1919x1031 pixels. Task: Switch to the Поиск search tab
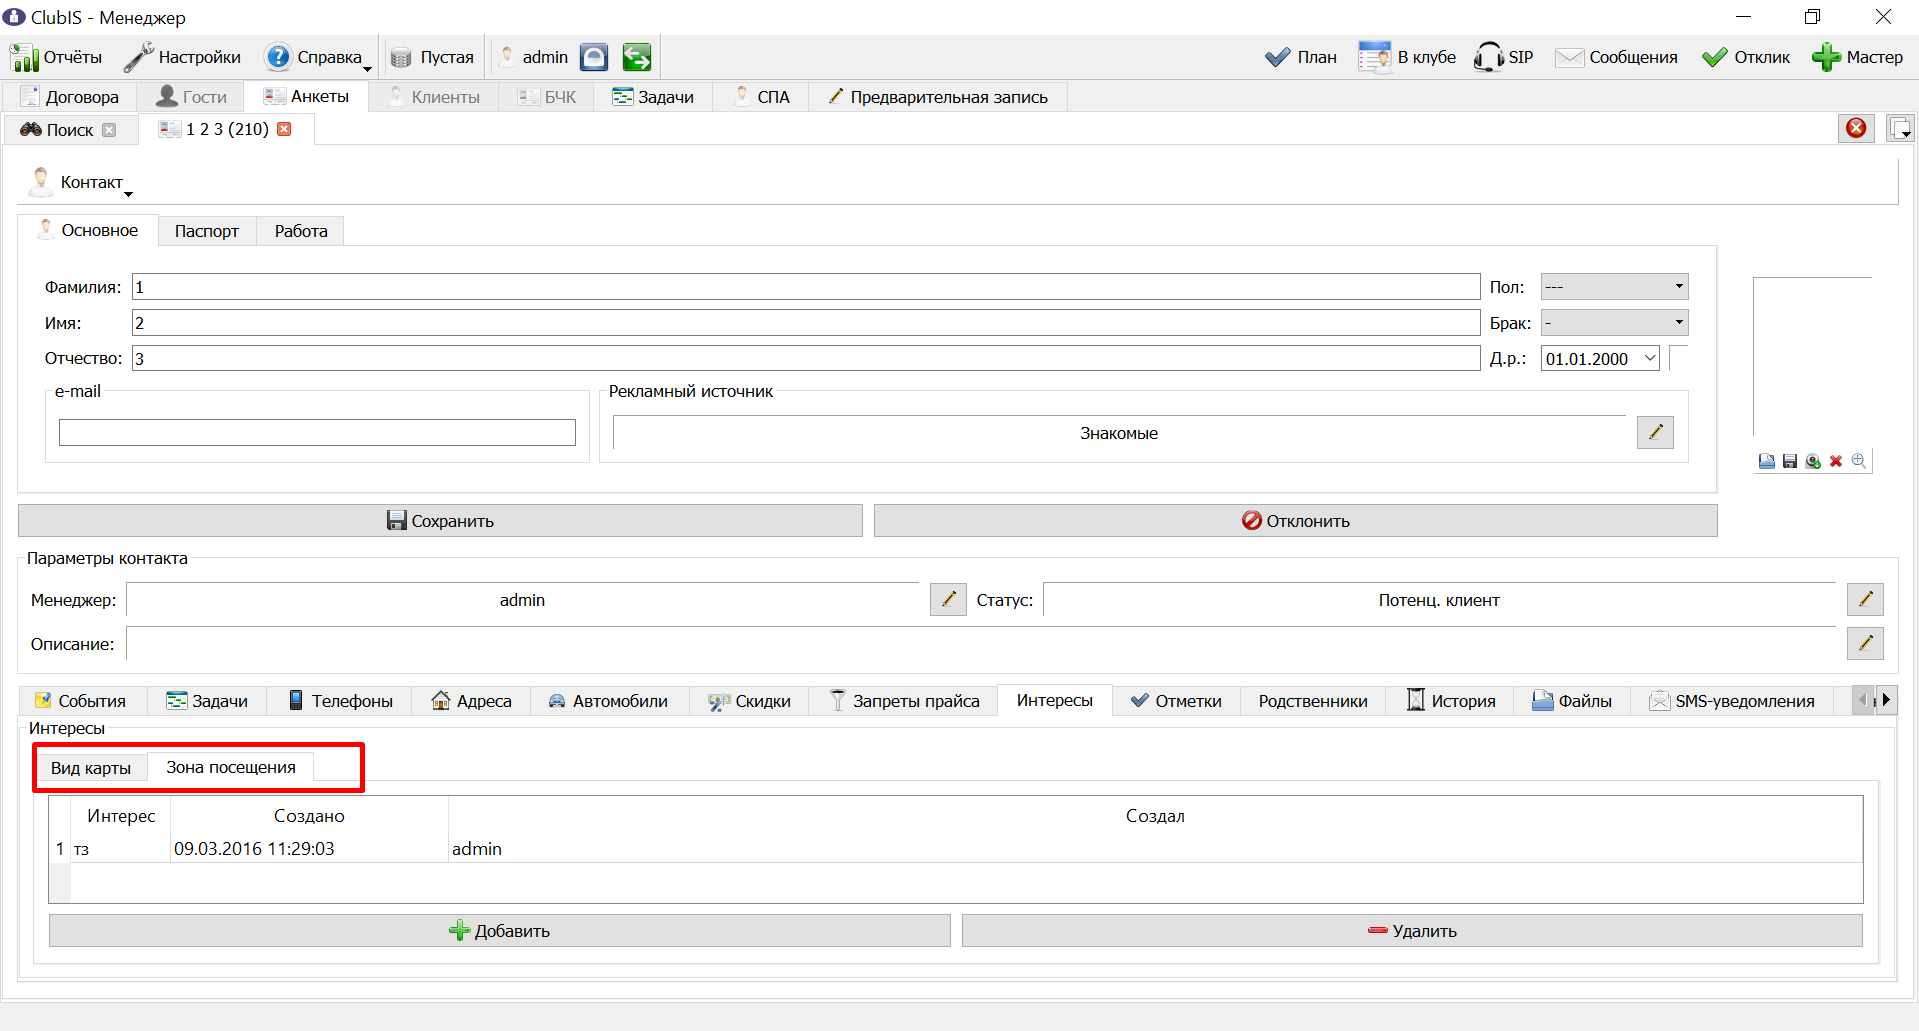point(58,130)
